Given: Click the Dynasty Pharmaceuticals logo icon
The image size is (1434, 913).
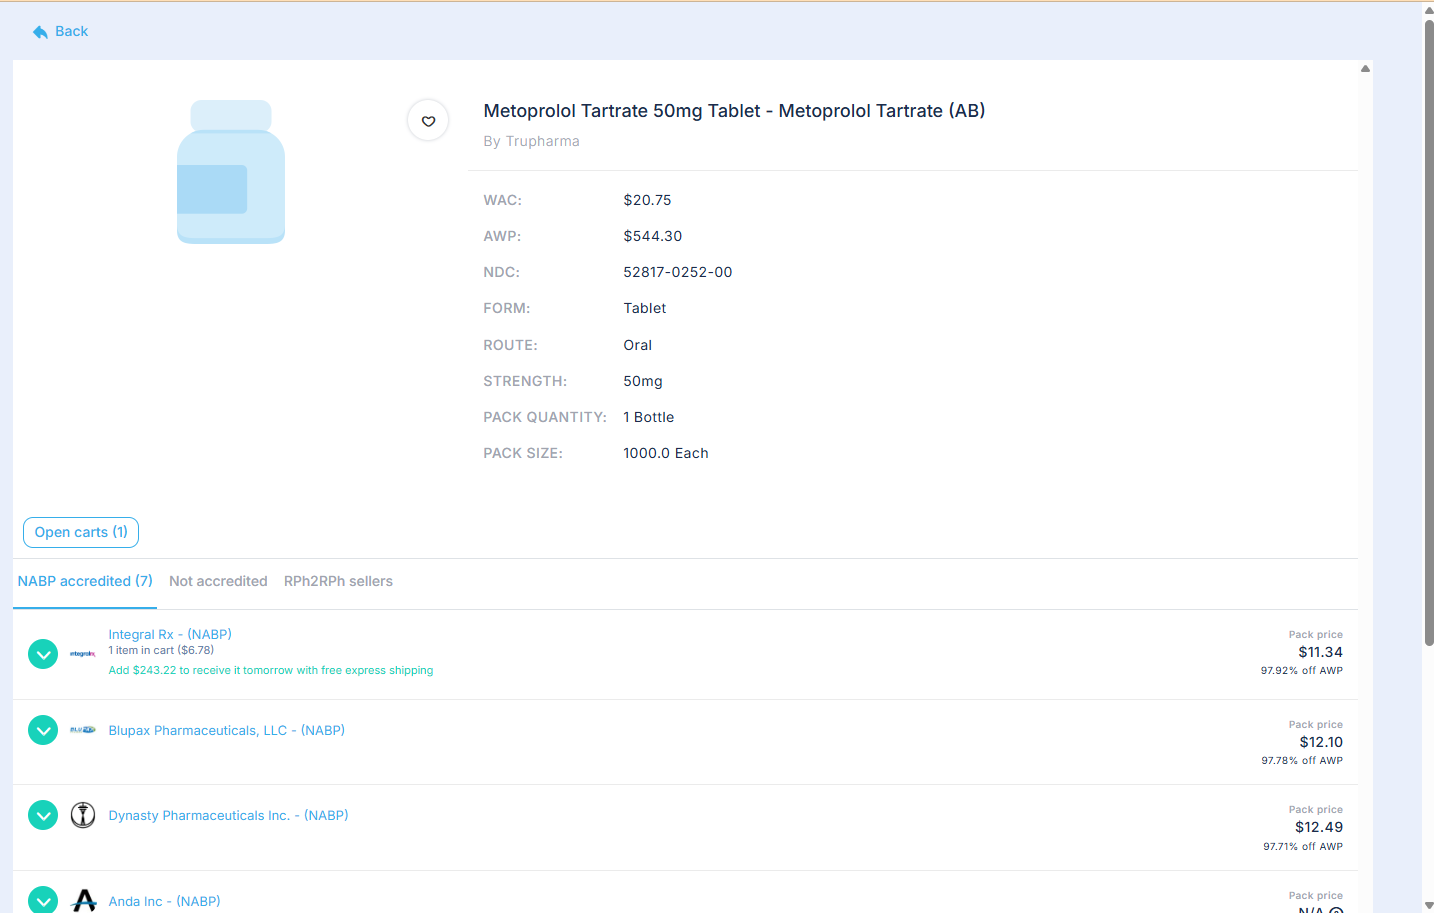Looking at the screenshot, I should click(x=83, y=815).
